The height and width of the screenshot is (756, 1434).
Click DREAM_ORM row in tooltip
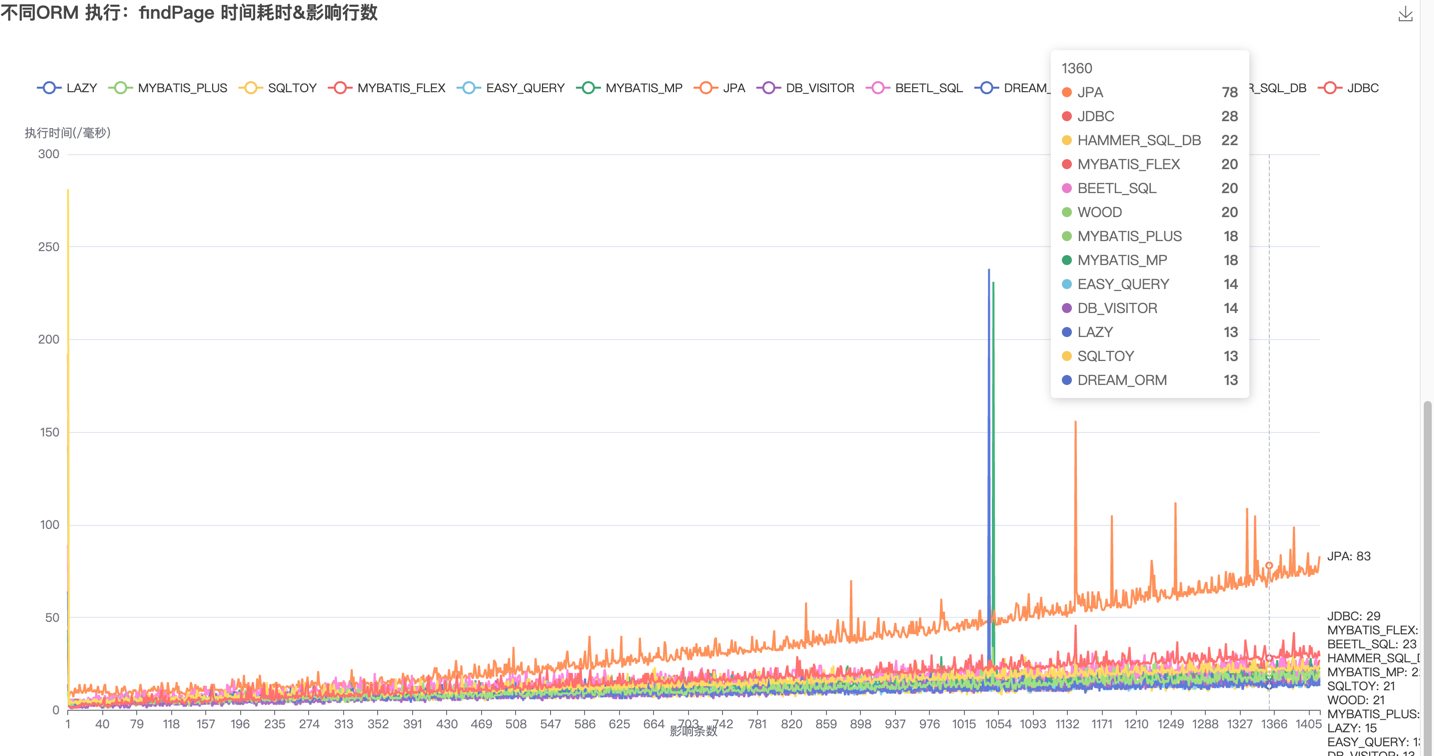(x=1149, y=380)
